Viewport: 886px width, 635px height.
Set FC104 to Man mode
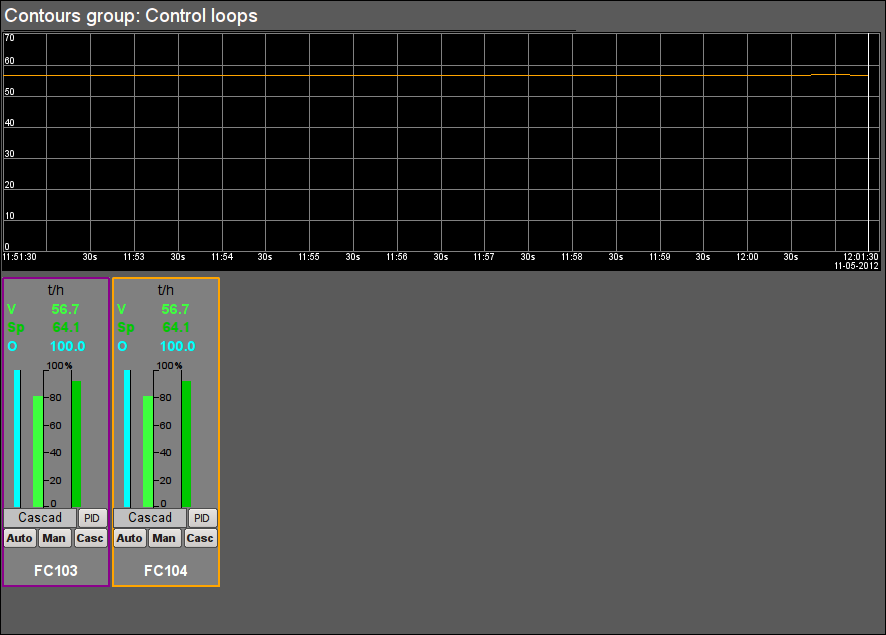tap(164, 538)
